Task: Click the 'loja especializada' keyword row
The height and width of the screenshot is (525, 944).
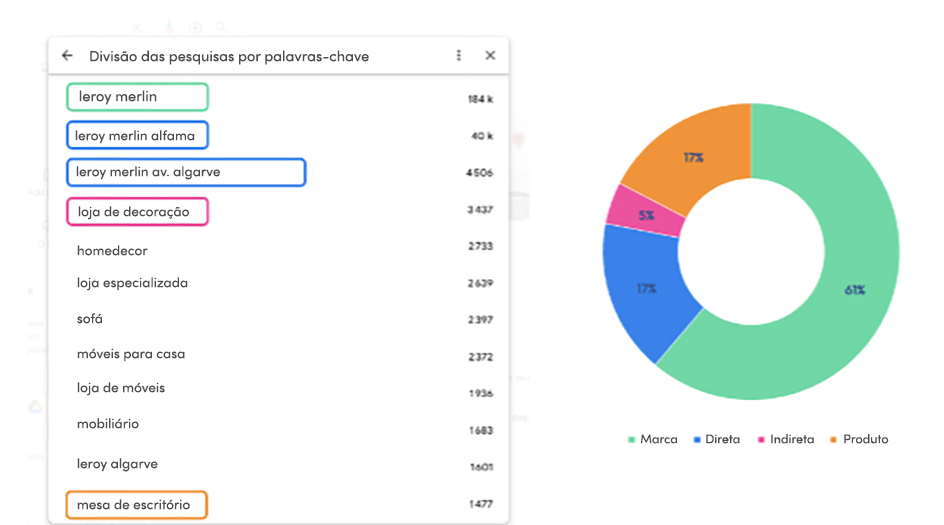Action: [x=279, y=283]
